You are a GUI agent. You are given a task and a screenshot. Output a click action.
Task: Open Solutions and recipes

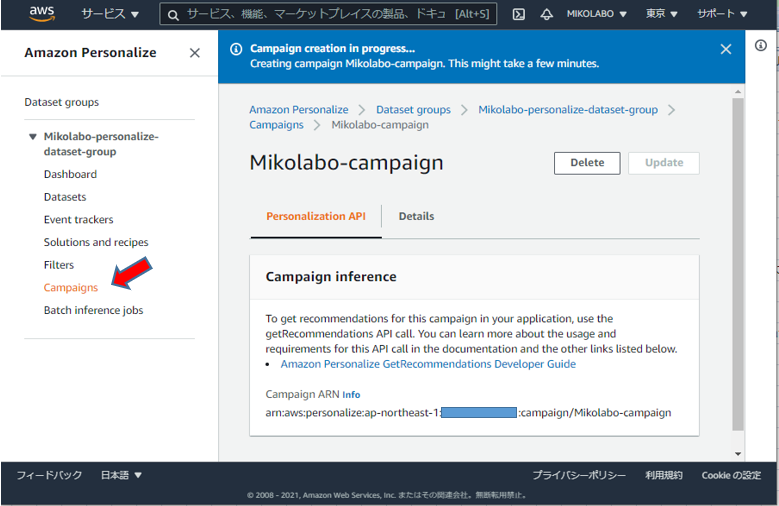96,242
